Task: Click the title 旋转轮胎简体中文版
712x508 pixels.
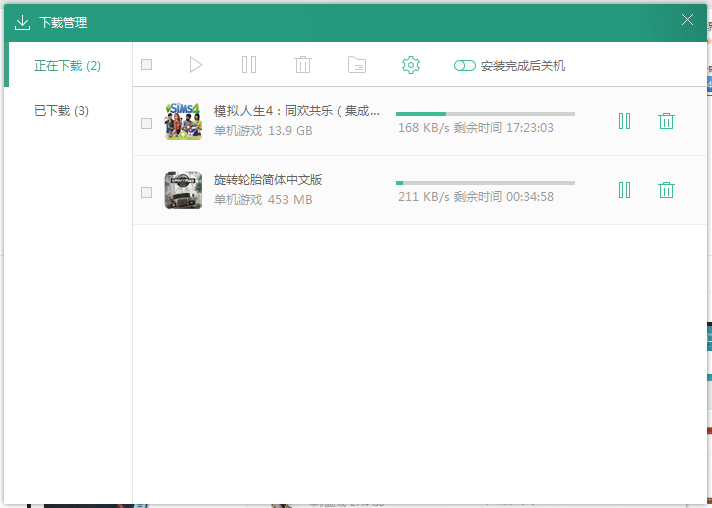Action: 268,180
